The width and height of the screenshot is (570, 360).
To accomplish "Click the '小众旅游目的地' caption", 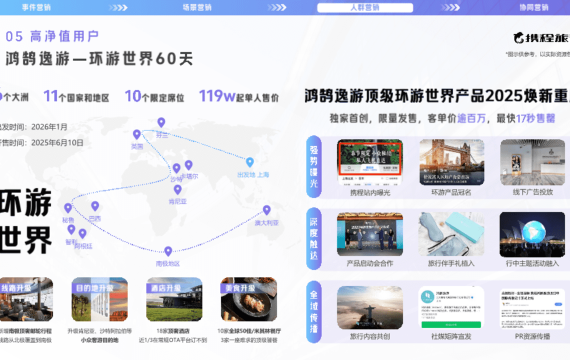I will pyautogui.click(x=100, y=340).
